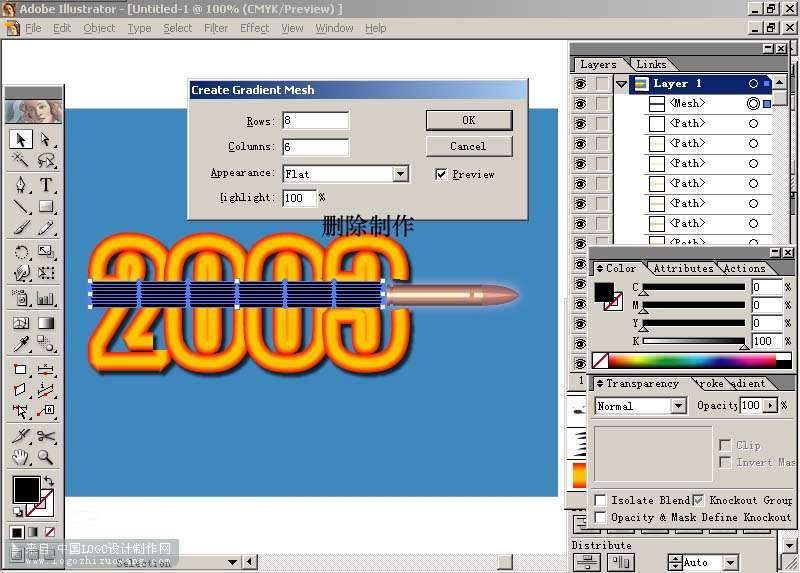Enable Isolate Blending checkbox

tap(601, 500)
